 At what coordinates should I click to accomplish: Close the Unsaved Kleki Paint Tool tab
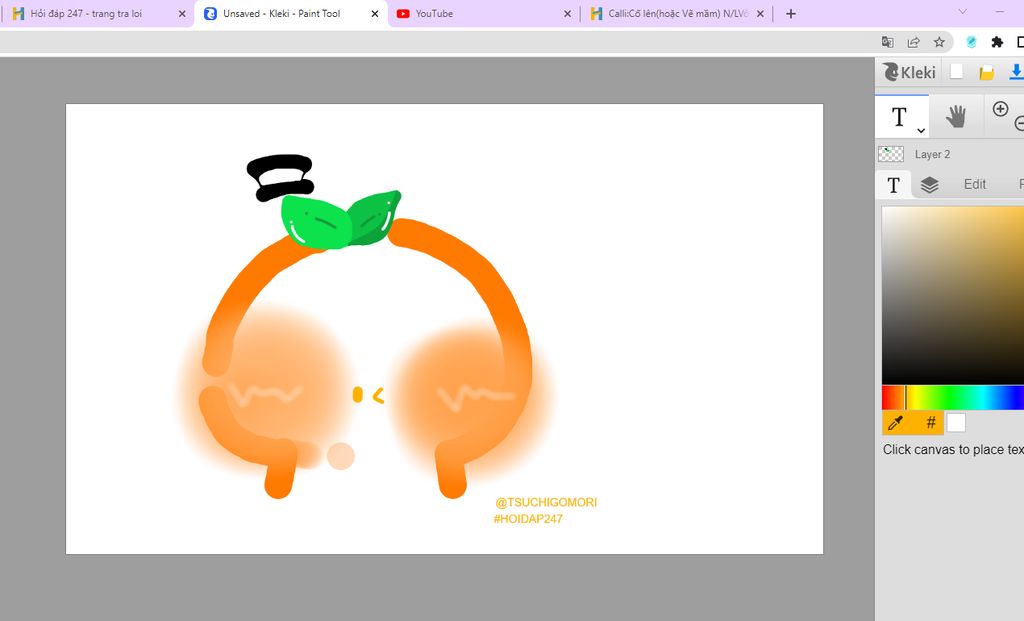[375, 13]
